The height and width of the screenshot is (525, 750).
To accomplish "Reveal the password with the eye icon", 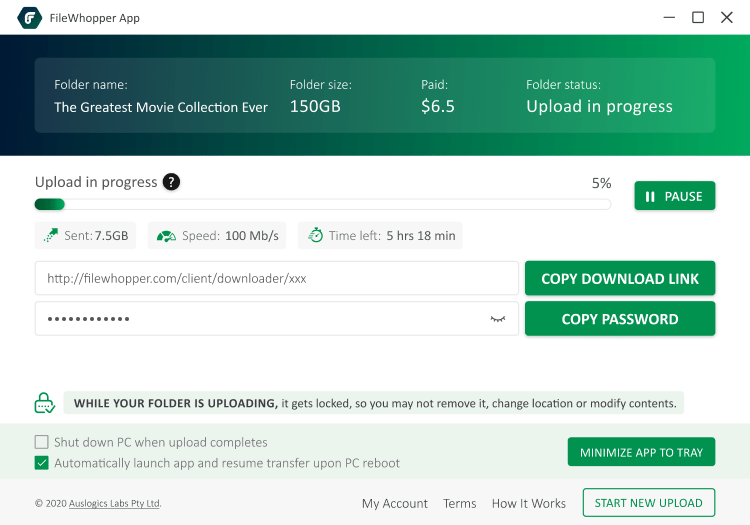I will [x=497, y=319].
